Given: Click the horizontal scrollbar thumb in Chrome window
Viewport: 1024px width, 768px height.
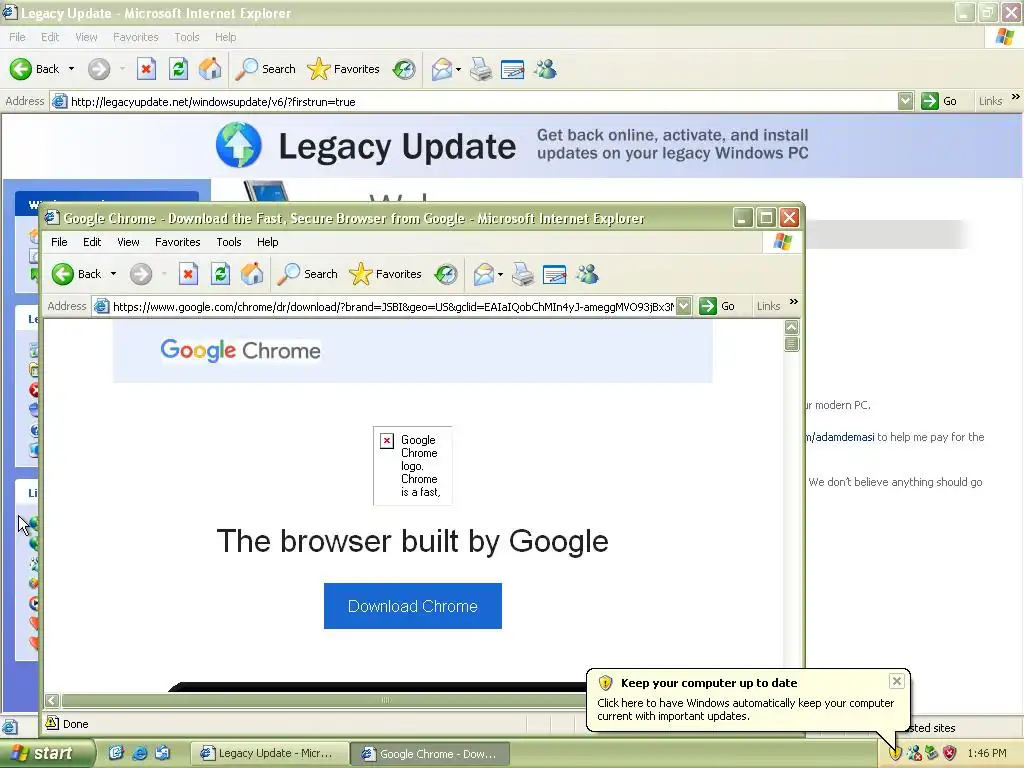Looking at the screenshot, I should tap(386, 700).
